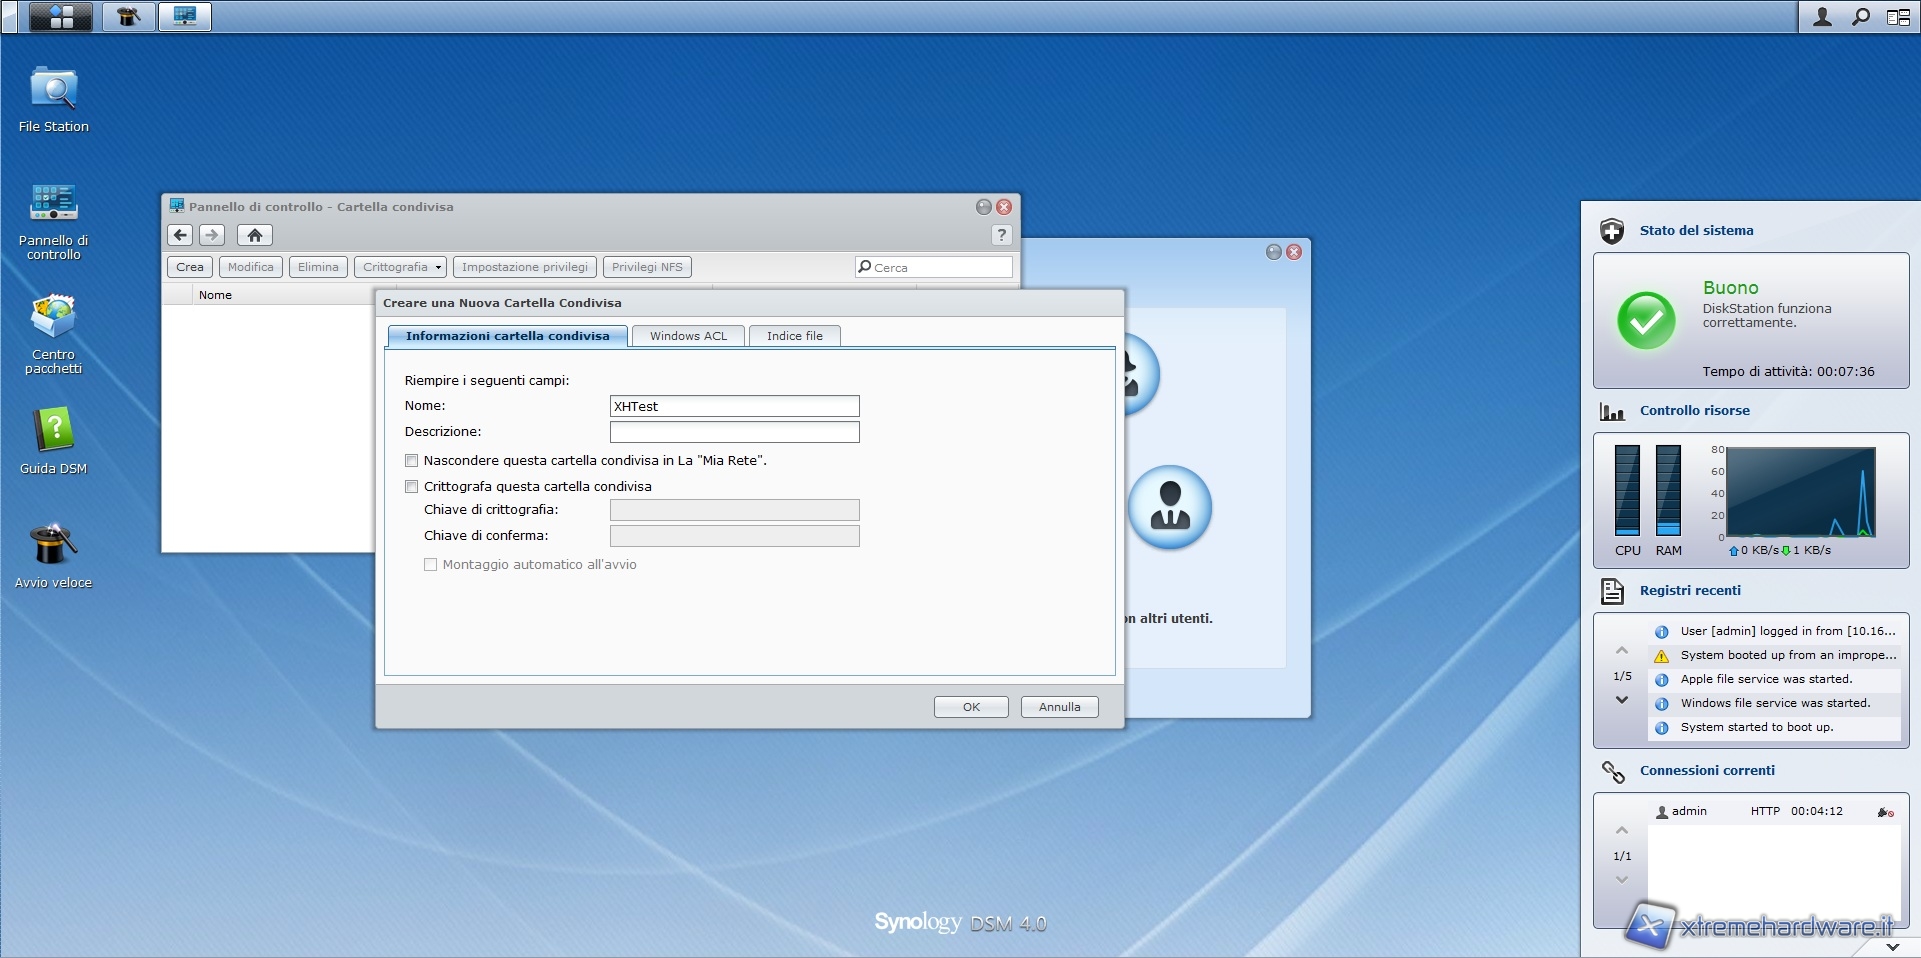Toggle Montaggio automatico all'avvio checkbox

click(x=430, y=565)
